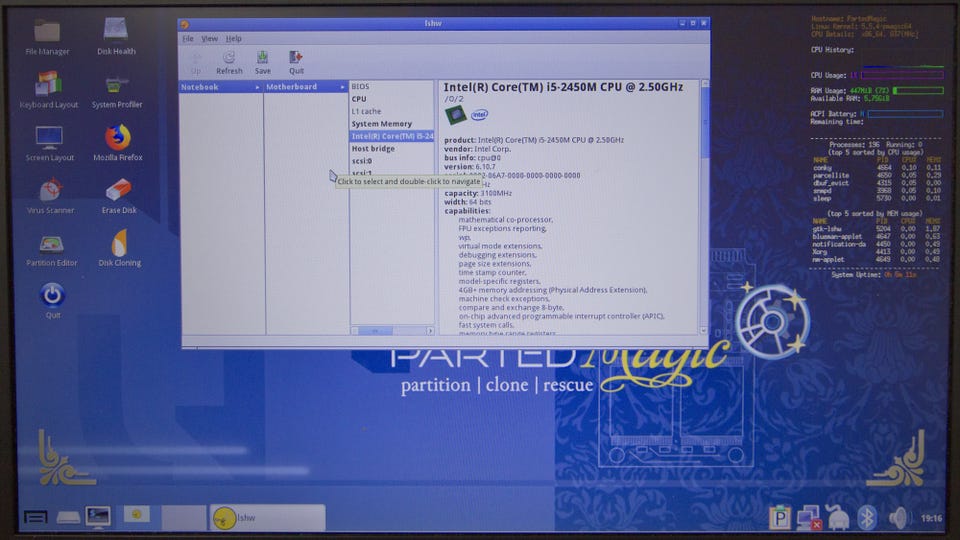Click the Refresh toolbar button in lshw
The height and width of the screenshot is (540, 960).
pyautogui.click(x=229, y=62)
